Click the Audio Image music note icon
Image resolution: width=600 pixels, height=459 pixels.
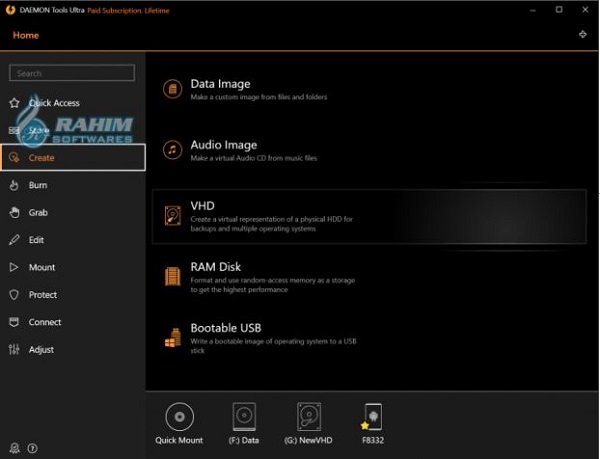tap(173, 150)
